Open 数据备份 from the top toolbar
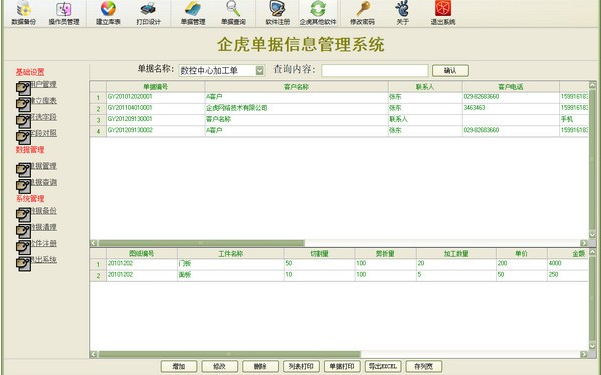 point(24,13)
